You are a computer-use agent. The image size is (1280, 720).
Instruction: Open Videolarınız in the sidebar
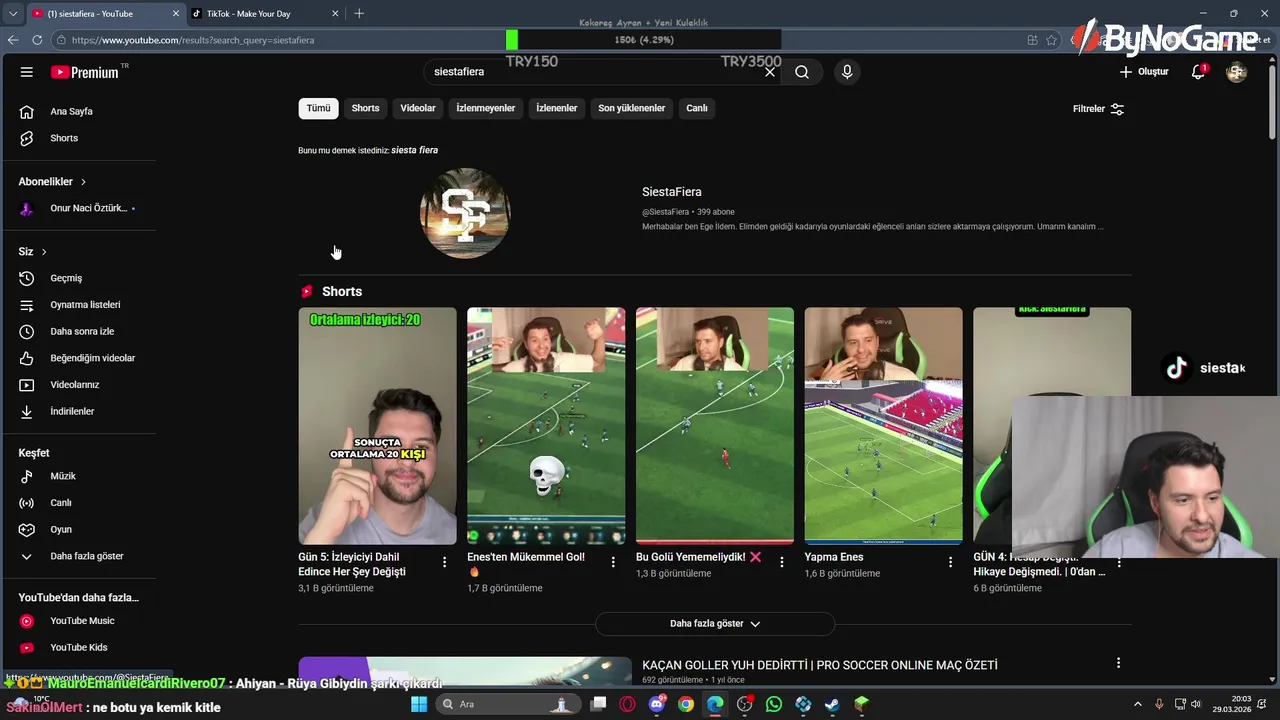[80, 385]
